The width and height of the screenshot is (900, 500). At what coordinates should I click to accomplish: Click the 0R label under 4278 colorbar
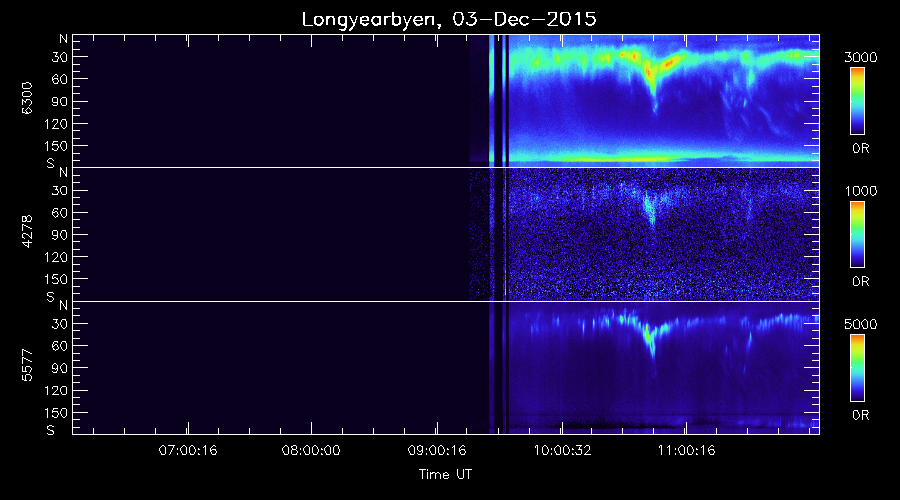(x=860, y=282)
